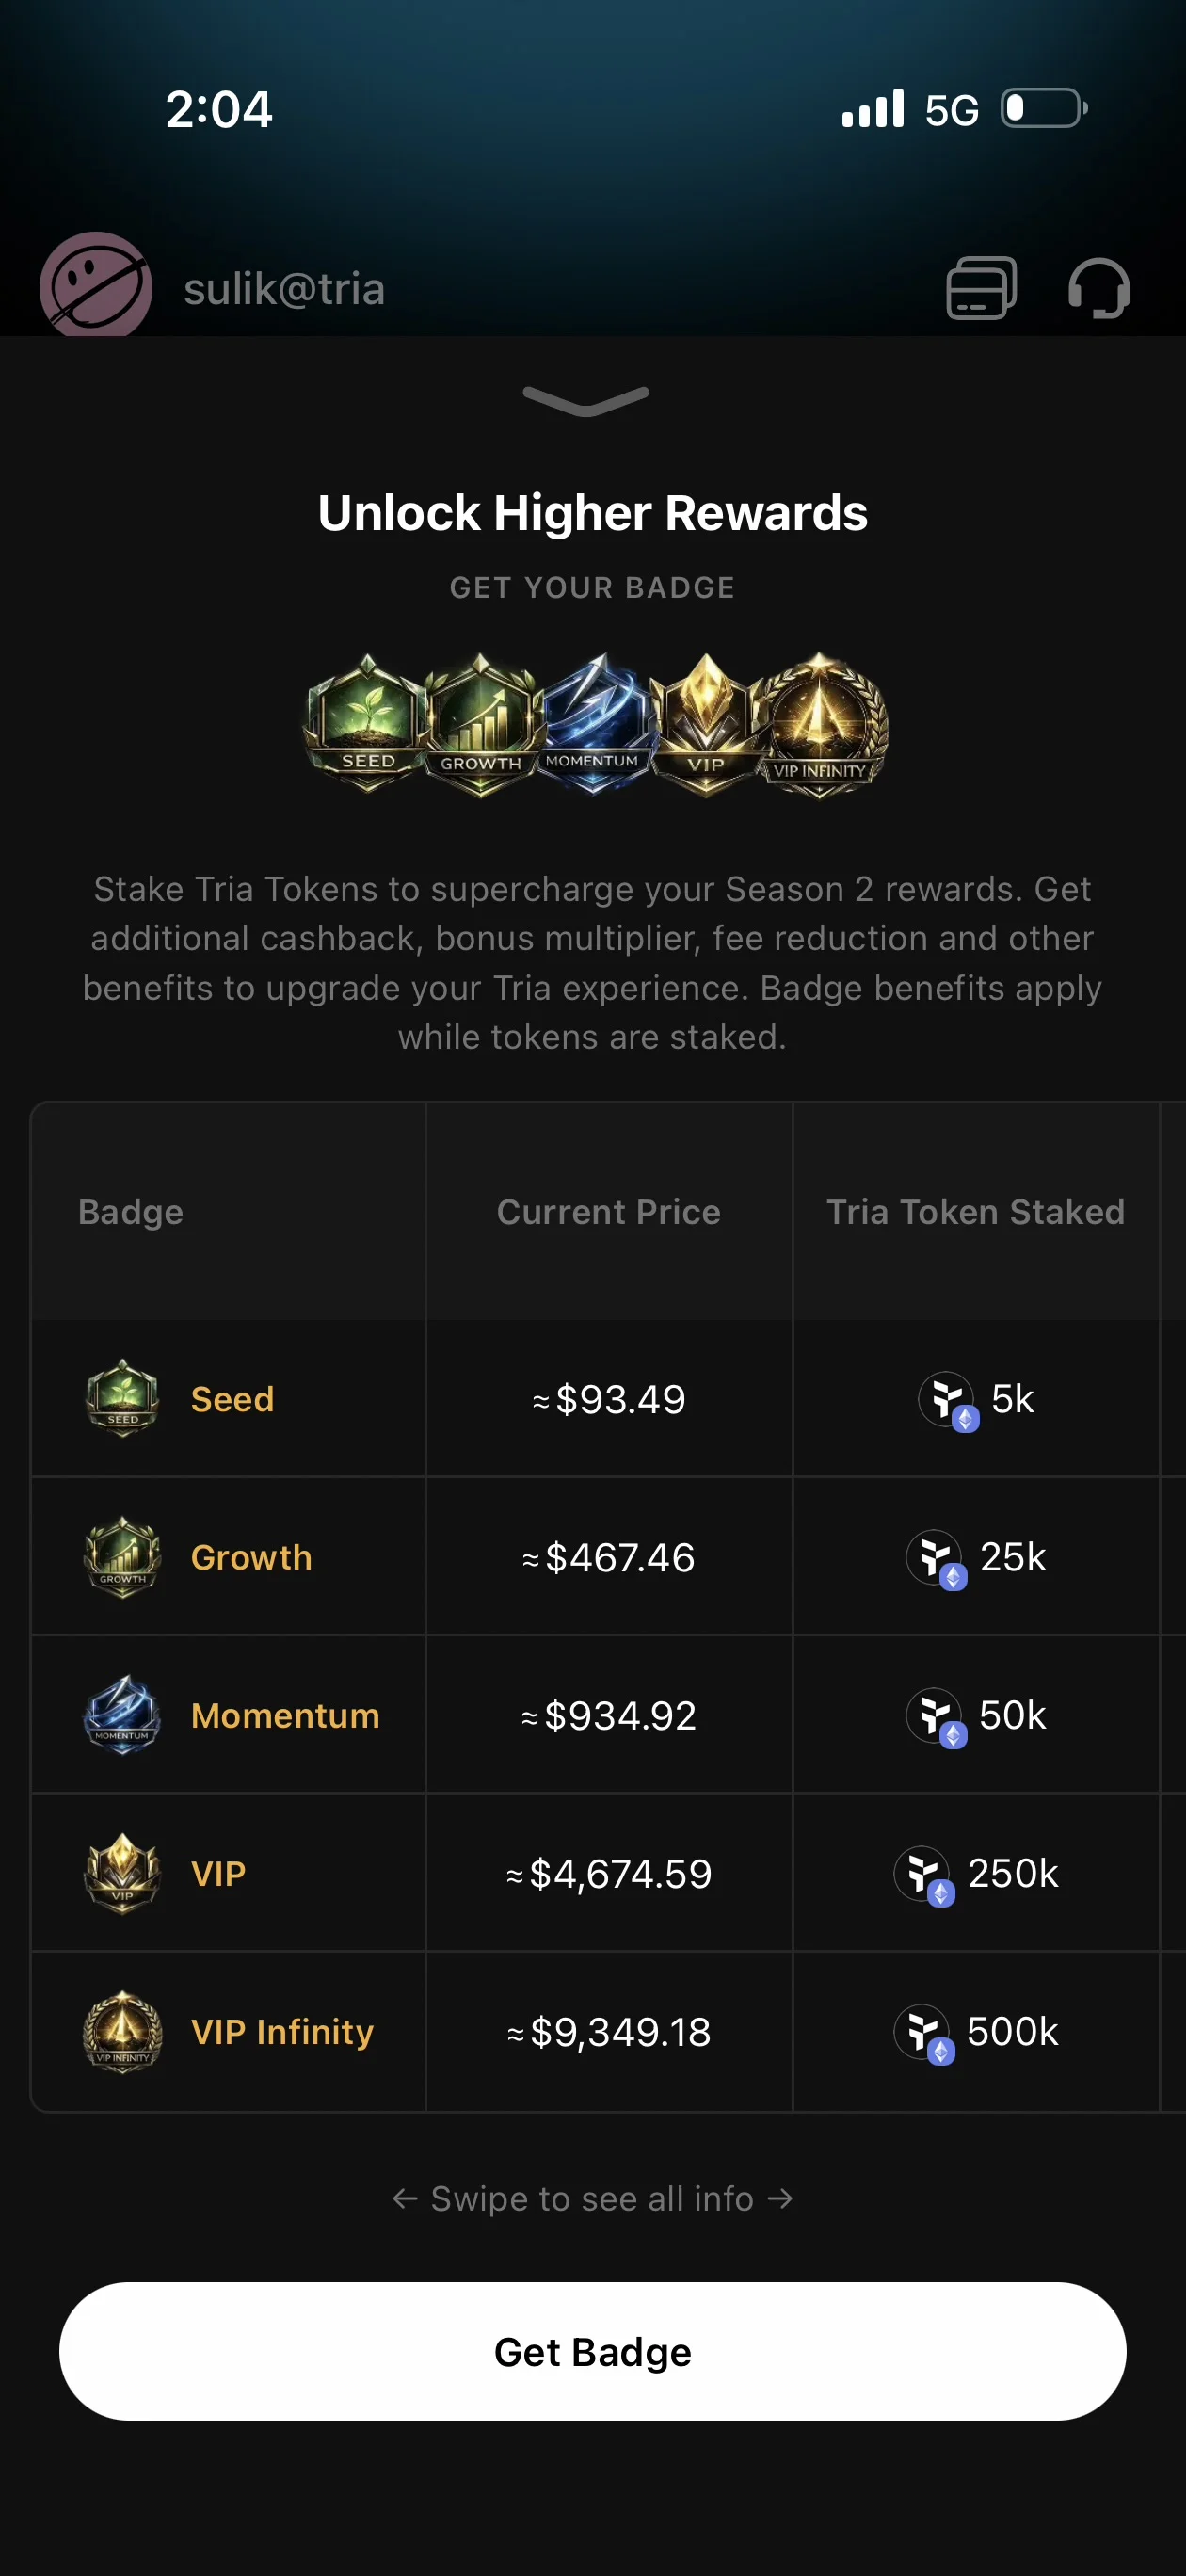Tap the Badge column header
Screen dimensions: 1186x2576
pyautogui.click(x=130, y=1212)
